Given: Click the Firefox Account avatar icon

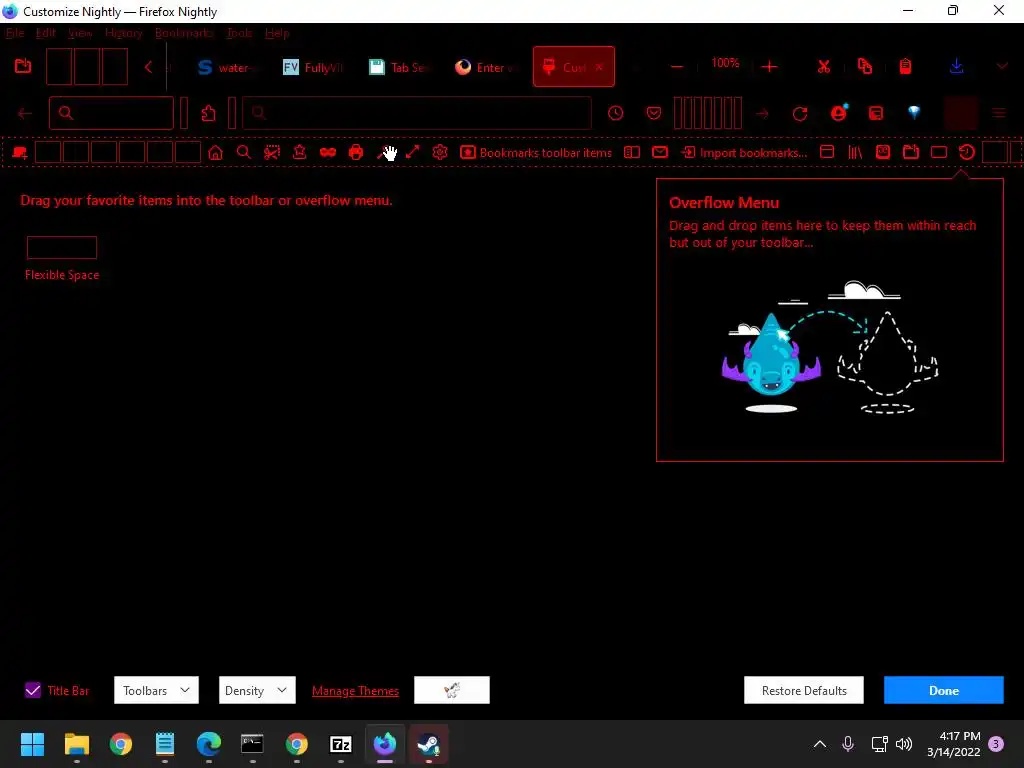Looking at the screenshot, I should (x=839, y=113).
